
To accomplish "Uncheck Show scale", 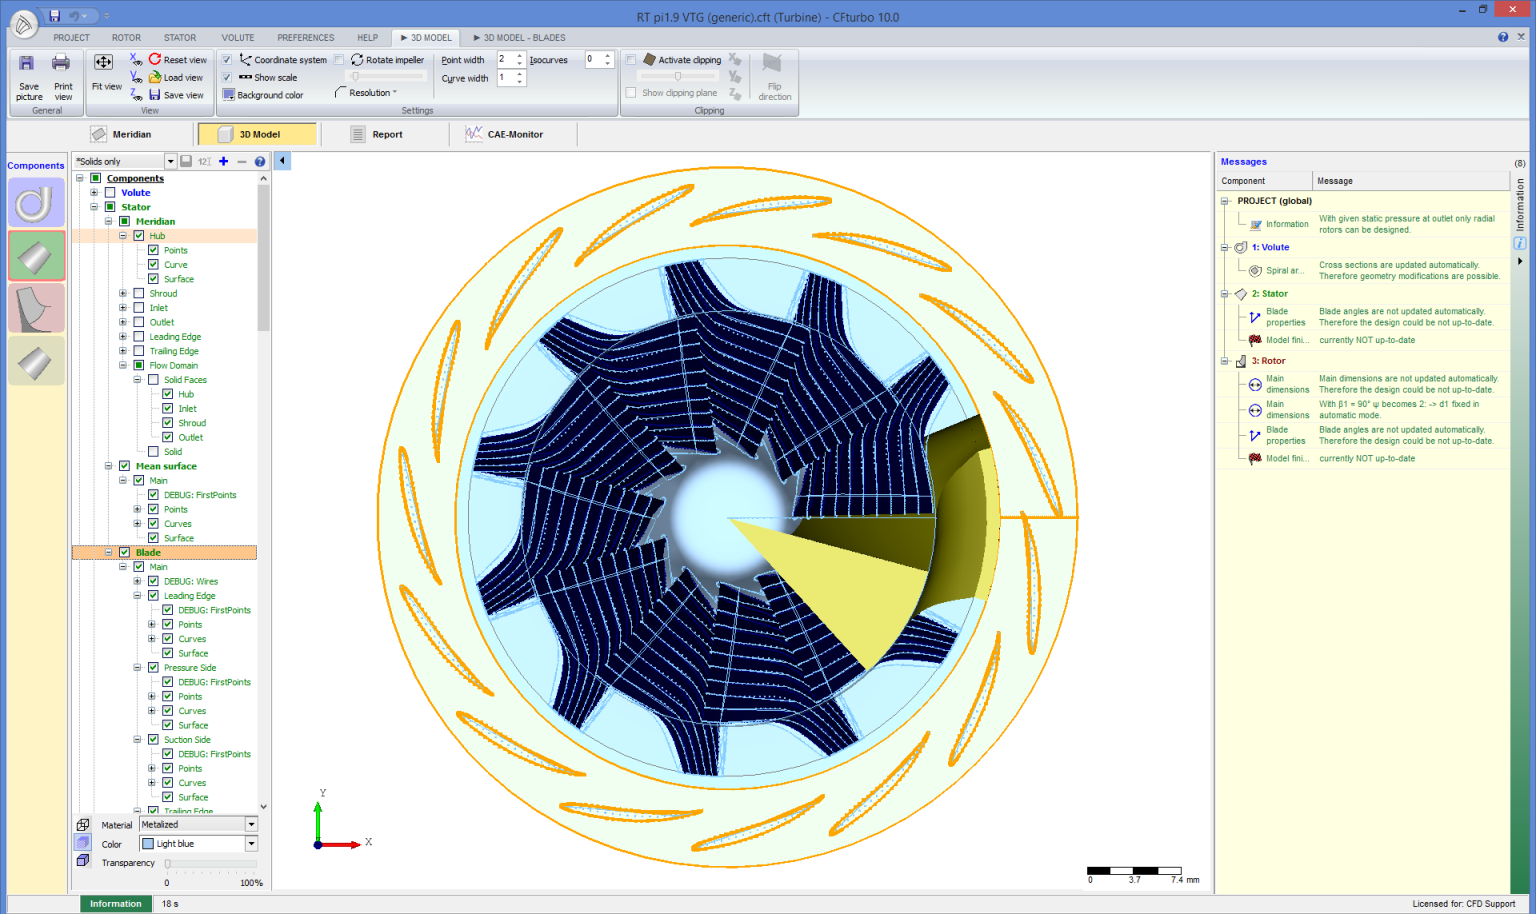I will point(227,77).
